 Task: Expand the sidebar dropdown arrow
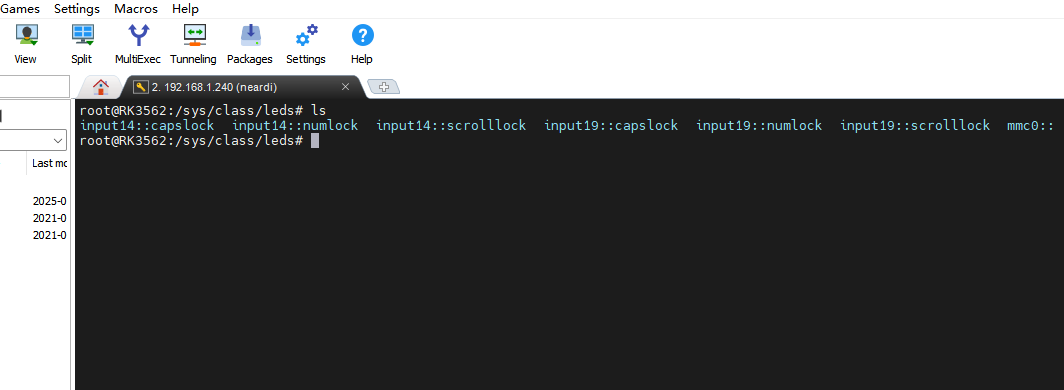58,140
